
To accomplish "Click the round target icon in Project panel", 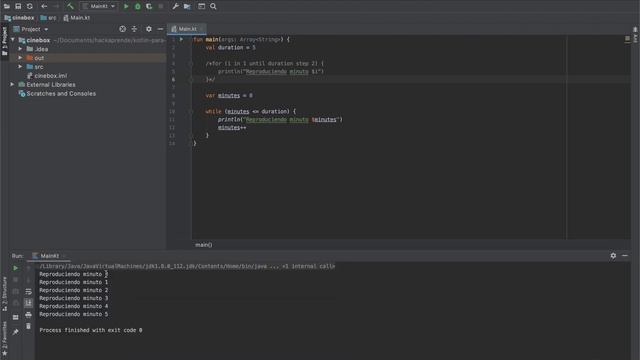I will (122, 29).
